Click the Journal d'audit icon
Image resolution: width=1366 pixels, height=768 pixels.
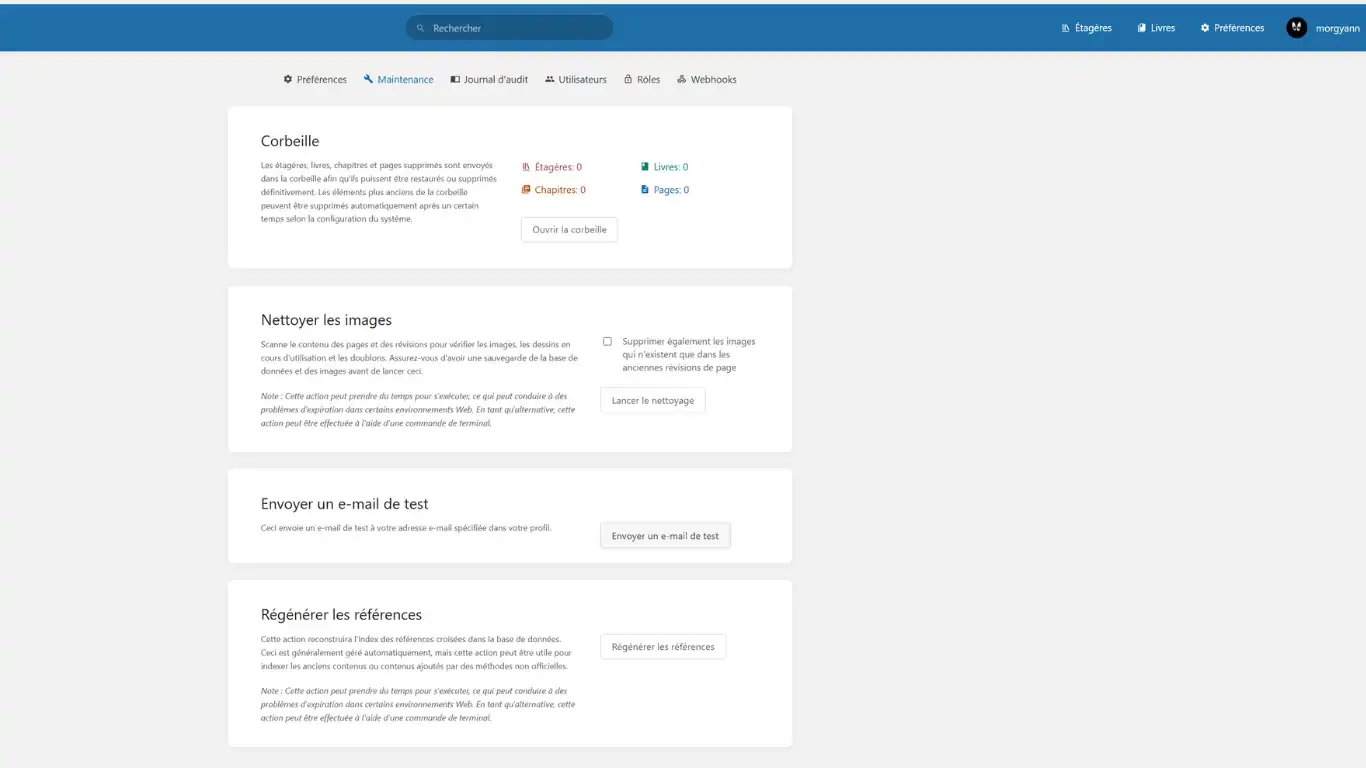[x=453, y=79]
